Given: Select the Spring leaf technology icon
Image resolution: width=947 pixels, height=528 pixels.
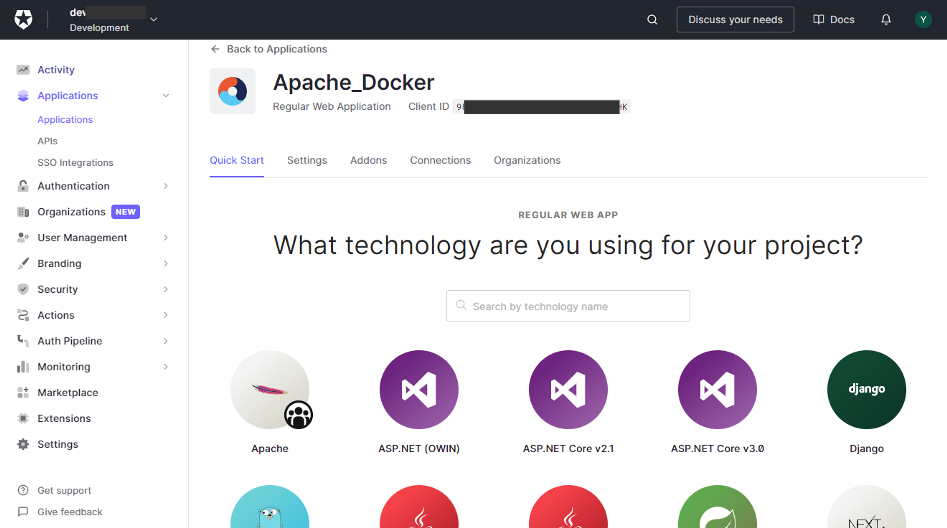Looking at the screenshot, I should (x=717, y=507).
